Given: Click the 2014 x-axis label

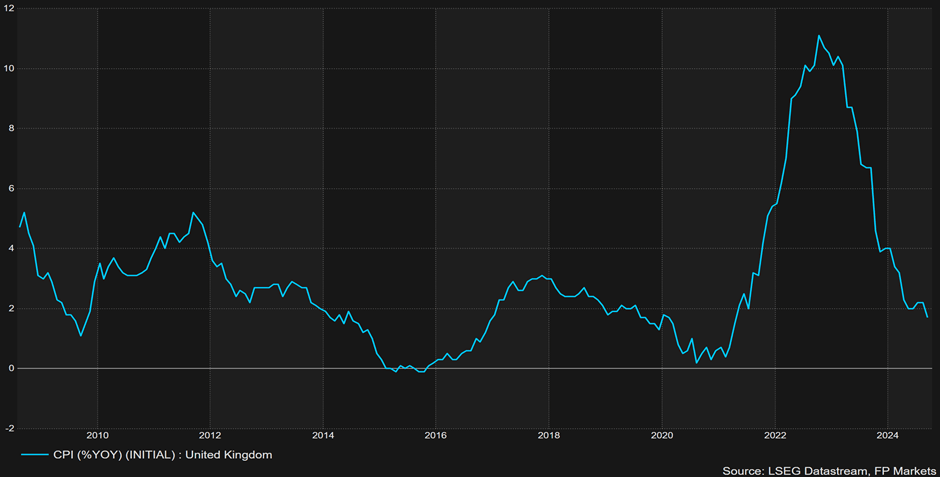Looking at the screenshot, I should coord(323,434).
